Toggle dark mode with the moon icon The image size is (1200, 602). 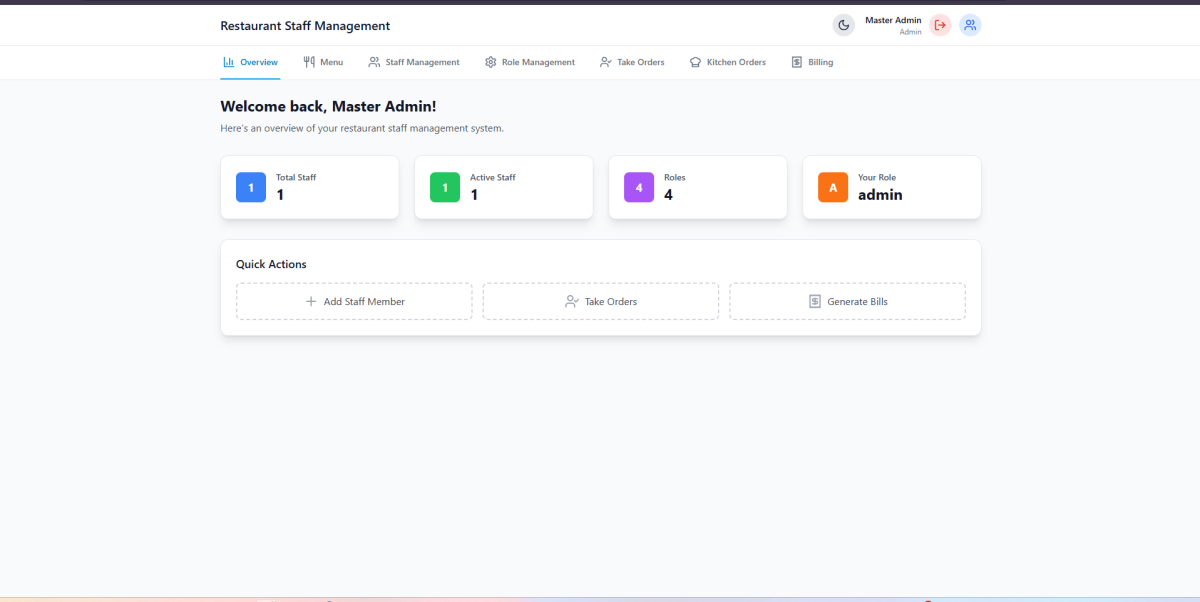(x=844, y=25)
